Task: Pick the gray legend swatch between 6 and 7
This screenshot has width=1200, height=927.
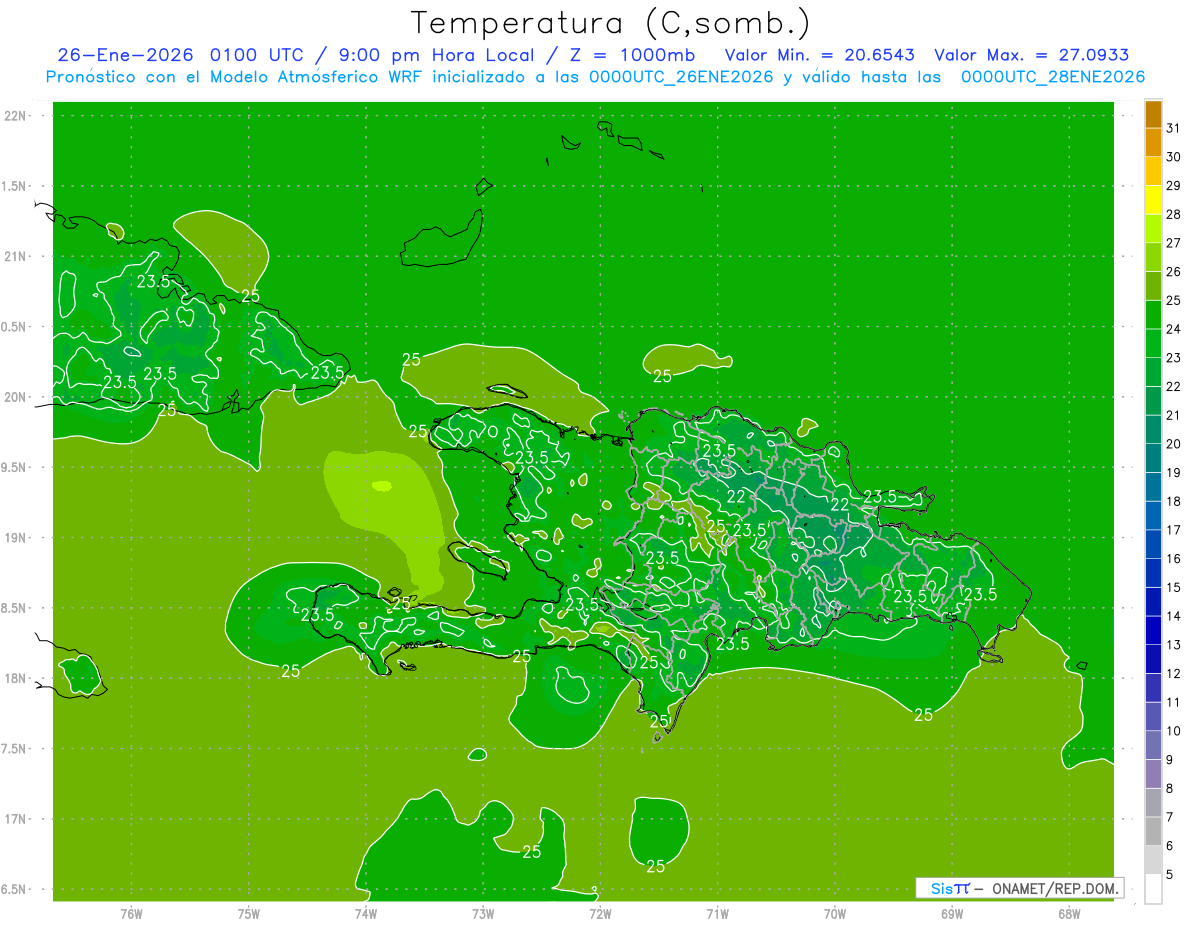Action: [1153, 831]
